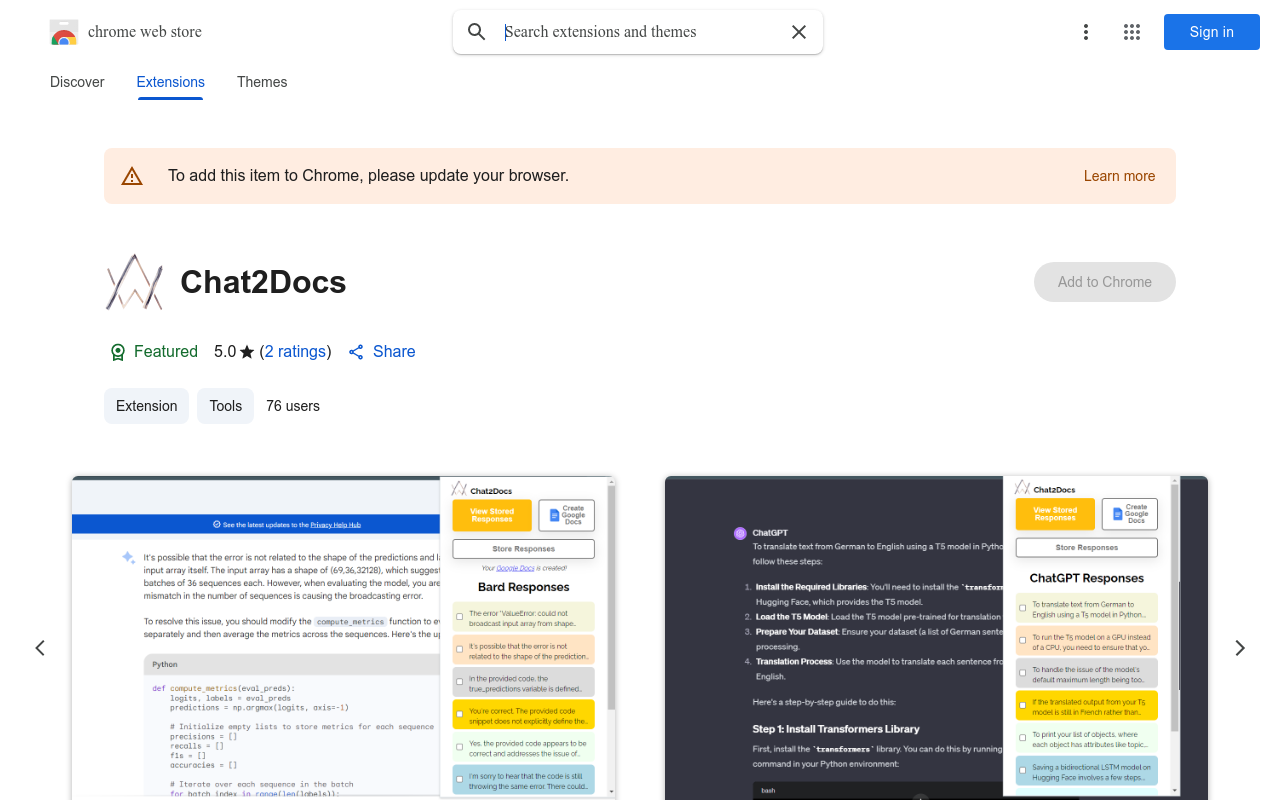Click the Sign in button
Image resolution: width=1280 pixels, height=800 pixels.
(1212, 32)
